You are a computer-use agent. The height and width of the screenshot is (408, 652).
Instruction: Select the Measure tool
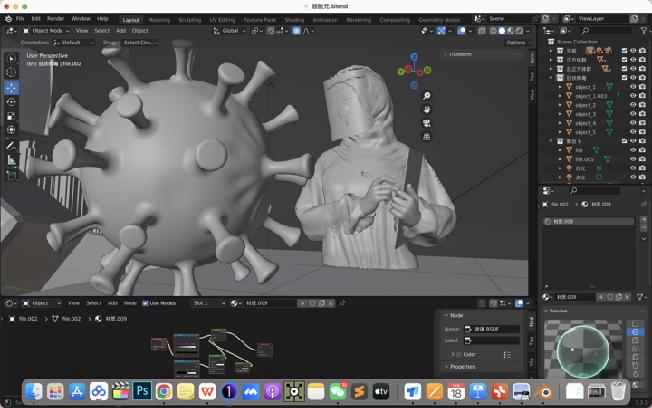coord(11,160)
